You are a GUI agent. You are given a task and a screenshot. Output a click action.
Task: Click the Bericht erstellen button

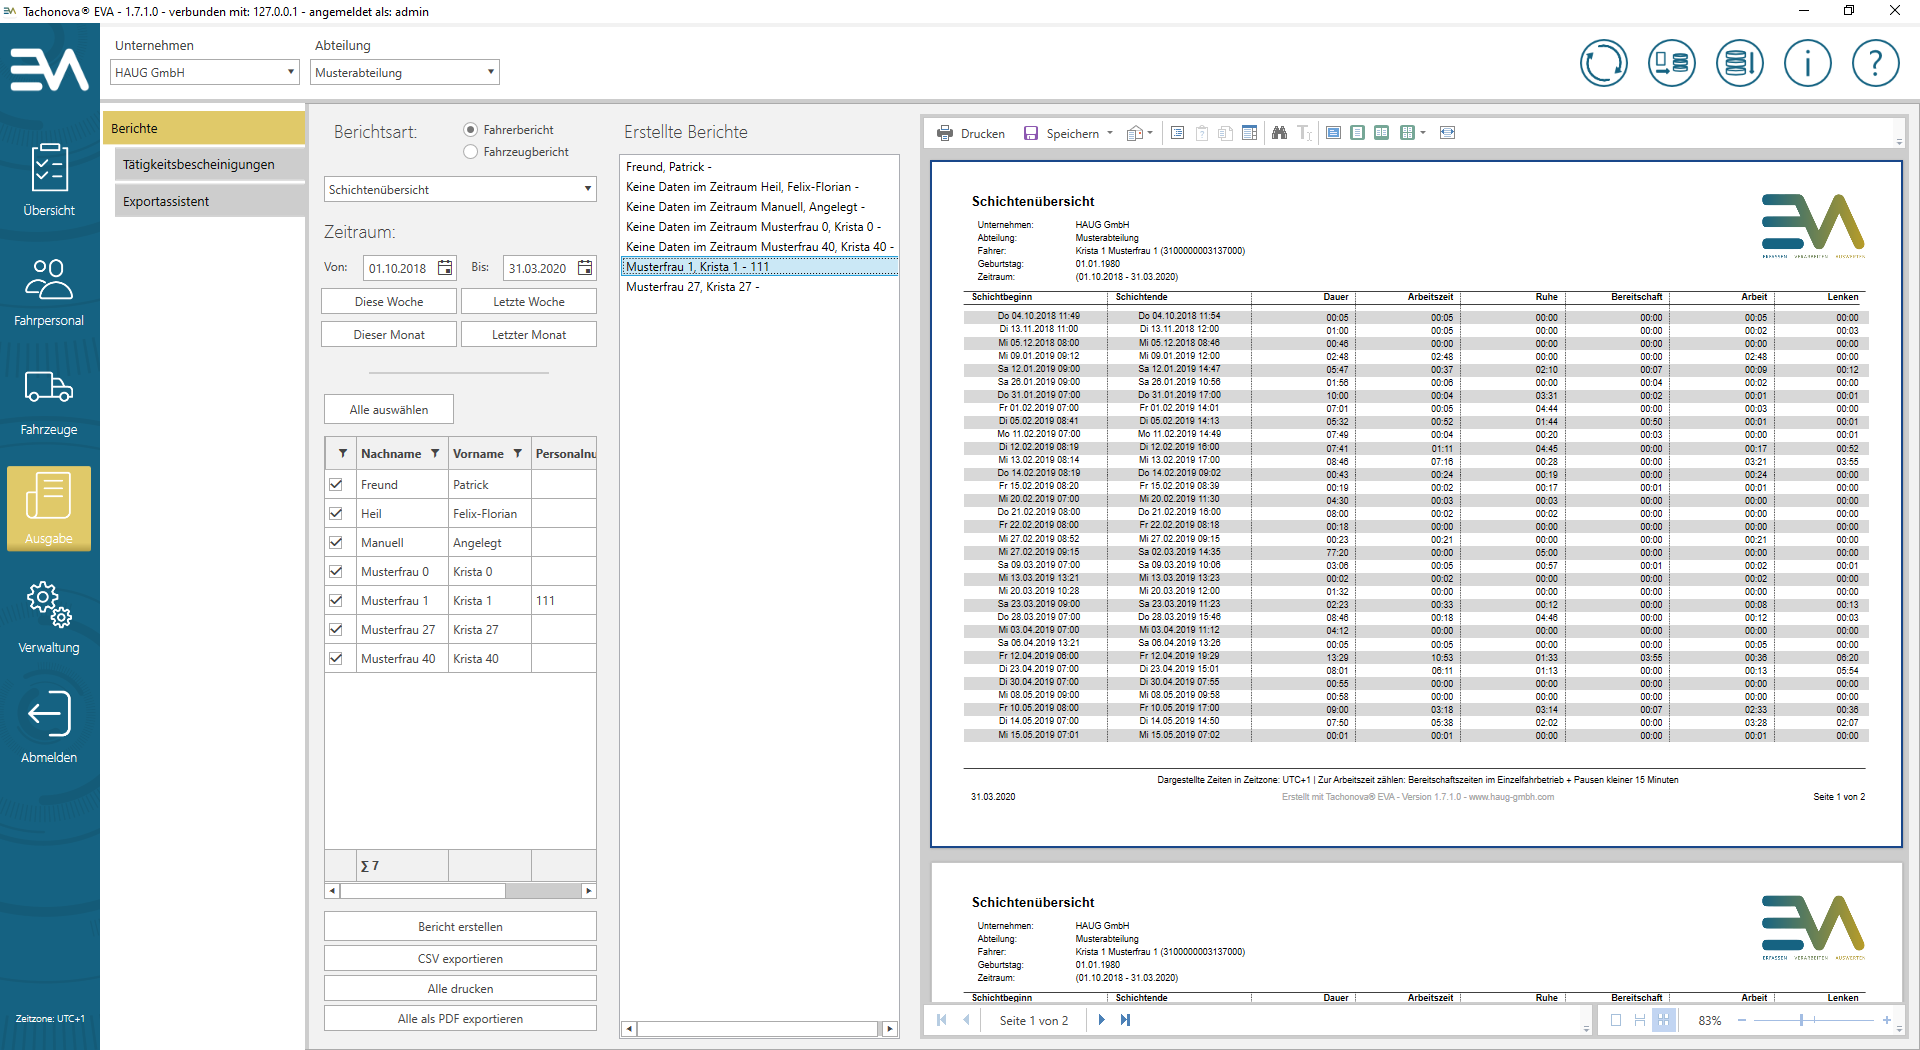point(460,927)
